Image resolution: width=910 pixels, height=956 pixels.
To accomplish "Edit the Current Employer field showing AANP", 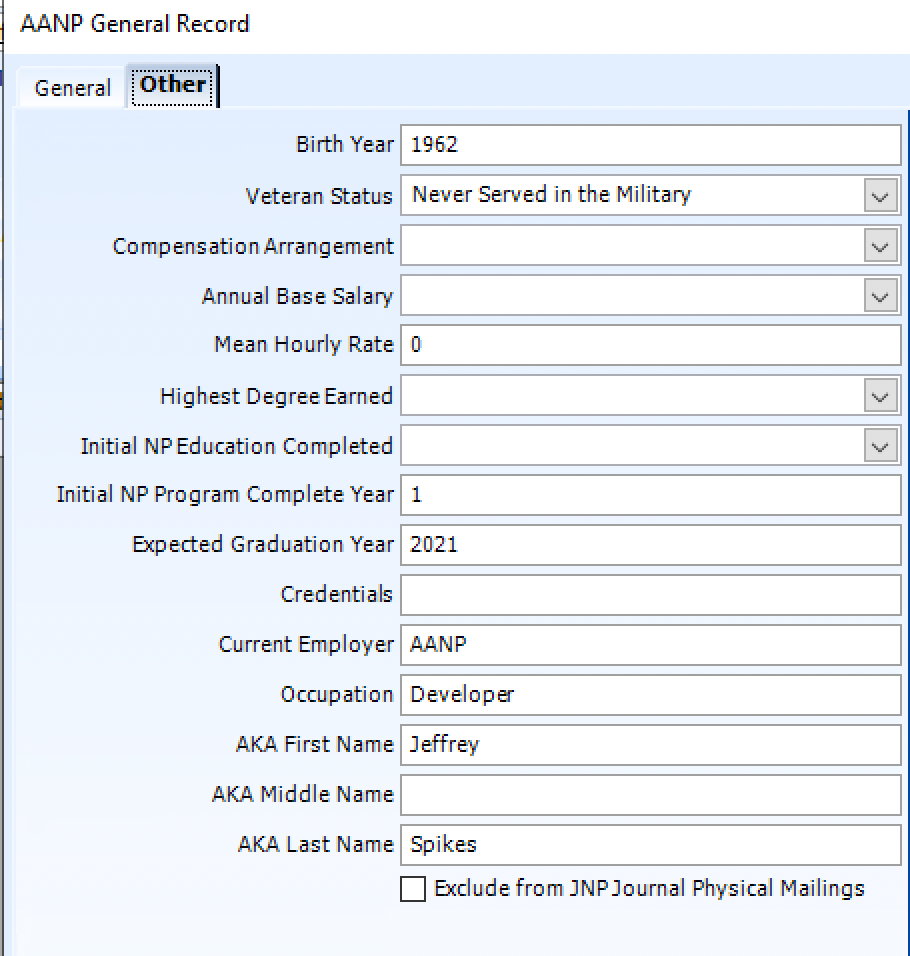I will [x=650, y=645].
